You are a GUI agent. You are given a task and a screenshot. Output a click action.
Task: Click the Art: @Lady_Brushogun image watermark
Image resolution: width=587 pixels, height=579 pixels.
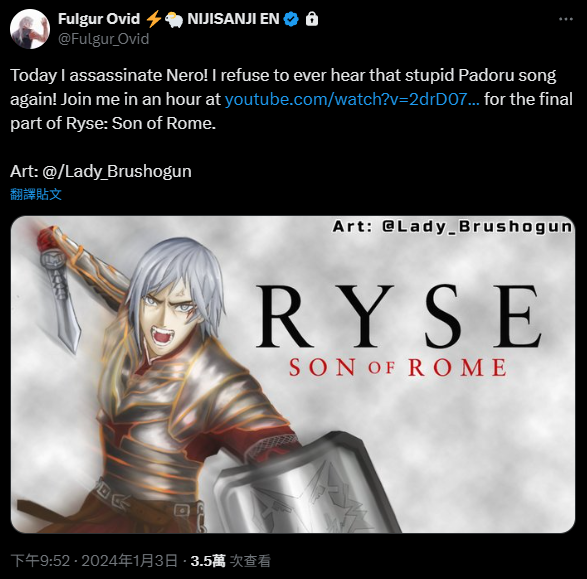pos(453,226)
